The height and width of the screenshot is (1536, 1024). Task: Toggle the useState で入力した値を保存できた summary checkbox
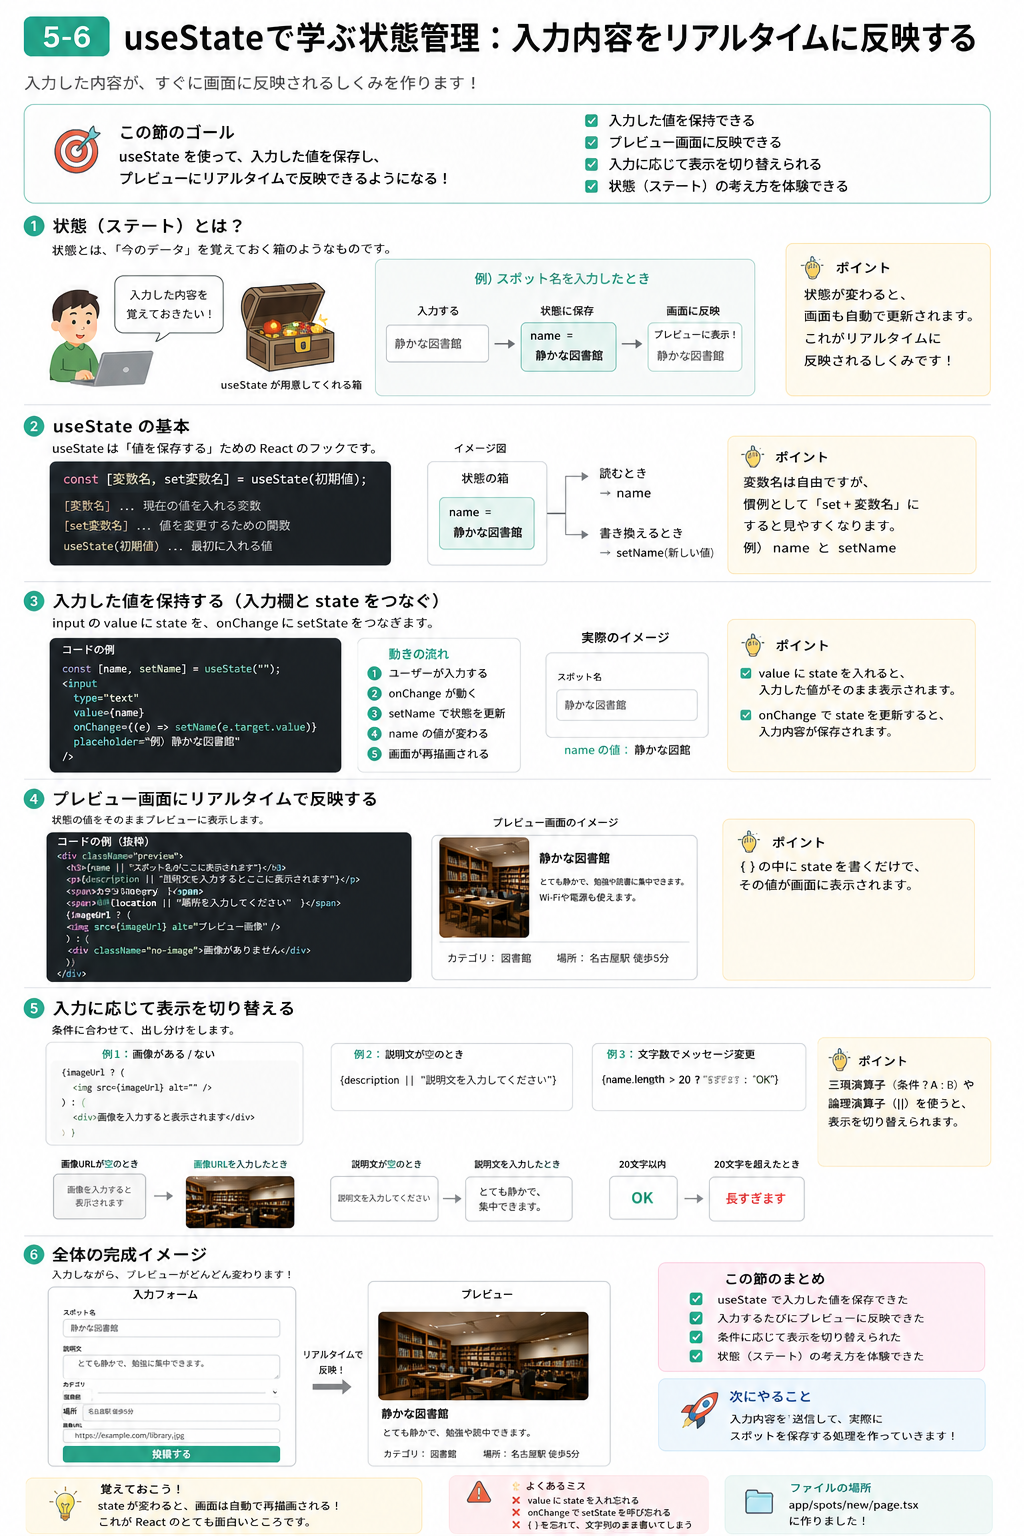coord(696,1299)
